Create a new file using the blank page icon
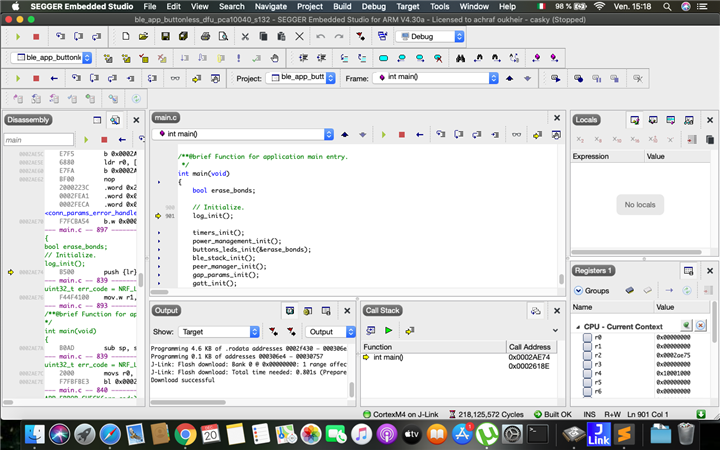Screen dimensions: 720x450 (x=125, y=36)
